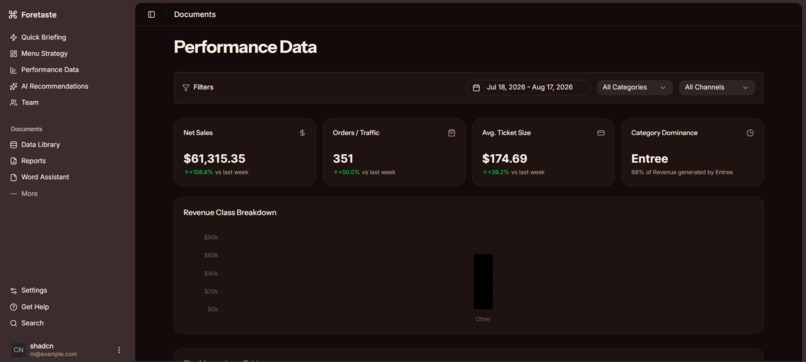This screenshot has height=362, width=806.
Task: Click the calendar icon in date range
Action: [x=476, y=88]
